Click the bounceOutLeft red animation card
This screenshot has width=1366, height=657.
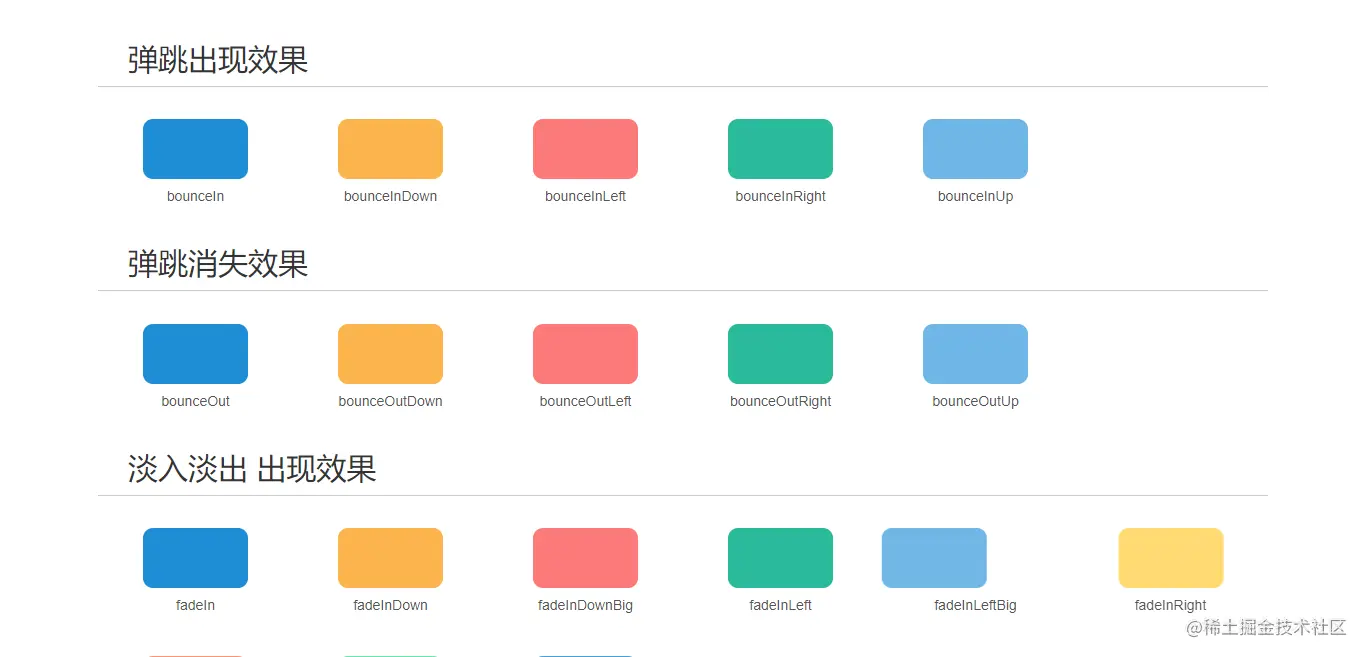[x=585, y=353]
